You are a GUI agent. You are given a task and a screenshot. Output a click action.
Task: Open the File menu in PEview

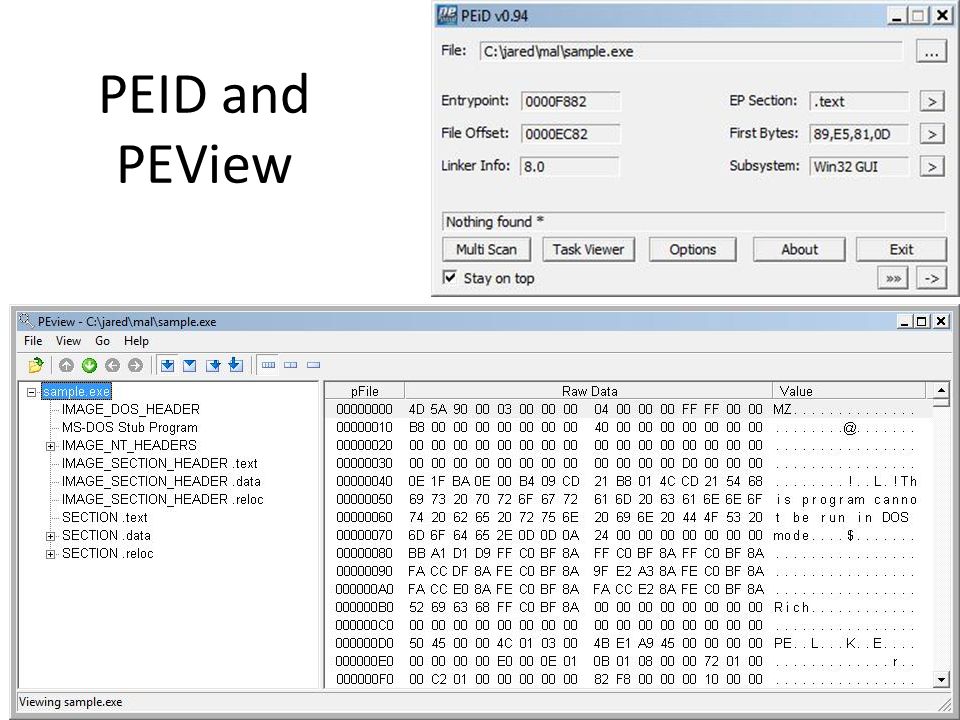click(x=33, y=341)
